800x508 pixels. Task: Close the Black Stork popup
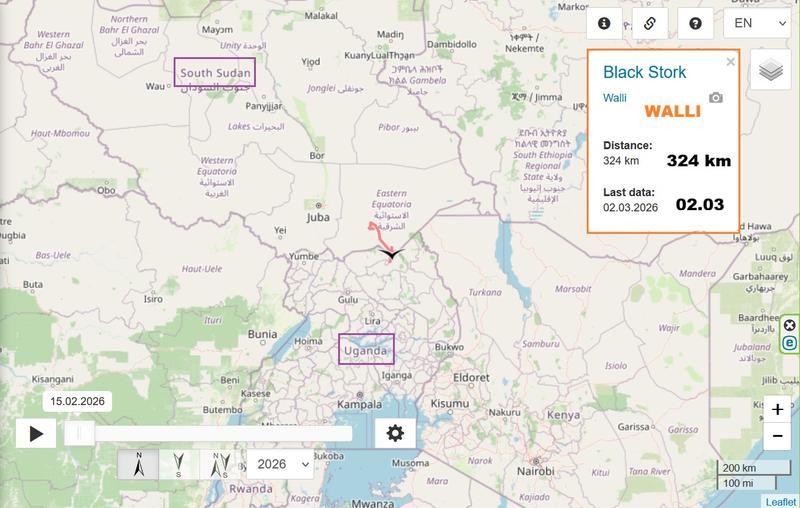click(731, 62)
